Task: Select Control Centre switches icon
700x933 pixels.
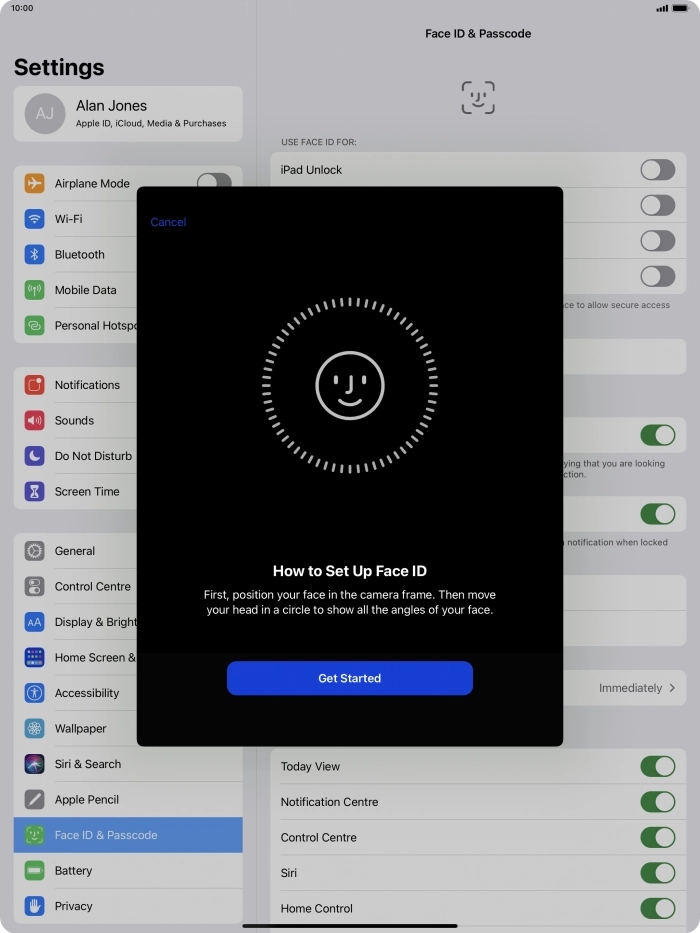Action: (x=35, y=587)
